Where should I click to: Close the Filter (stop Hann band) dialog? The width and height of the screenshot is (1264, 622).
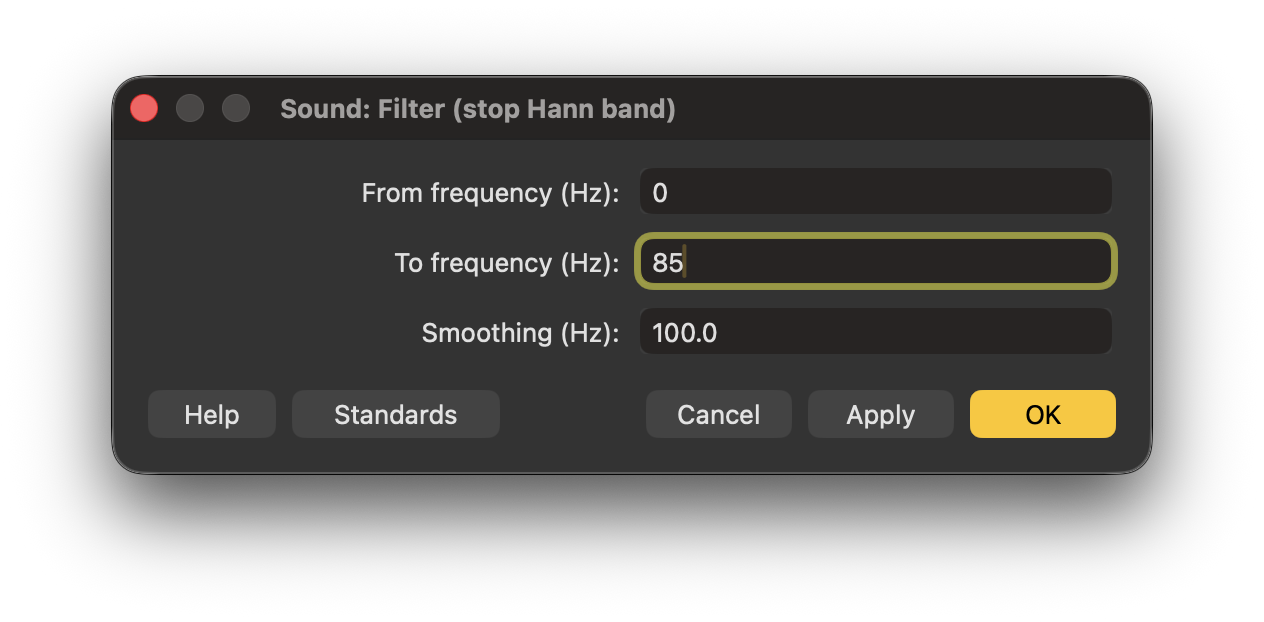coord(144,108)
